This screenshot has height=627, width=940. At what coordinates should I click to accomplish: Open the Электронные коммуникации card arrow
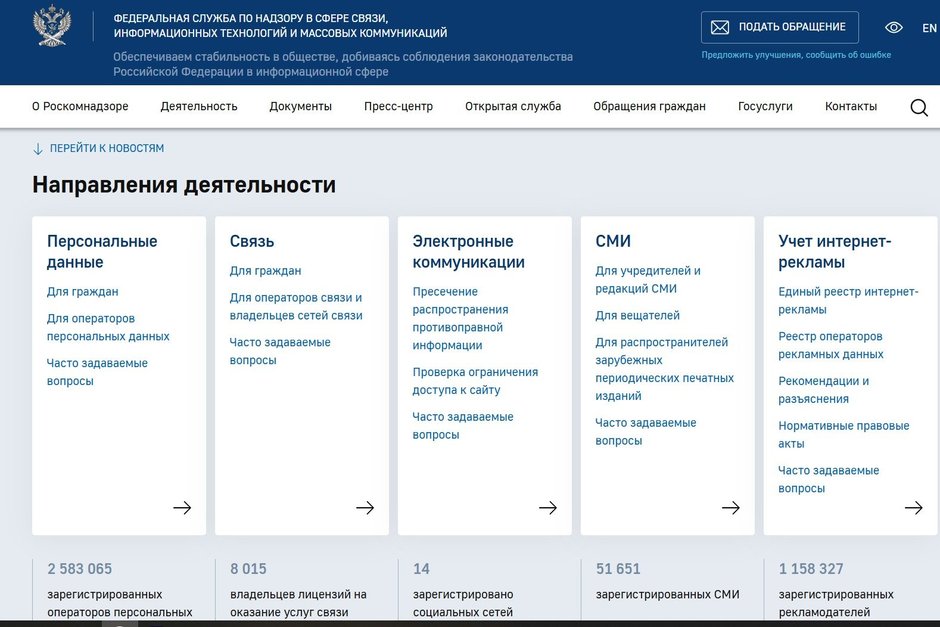[548, 508]
